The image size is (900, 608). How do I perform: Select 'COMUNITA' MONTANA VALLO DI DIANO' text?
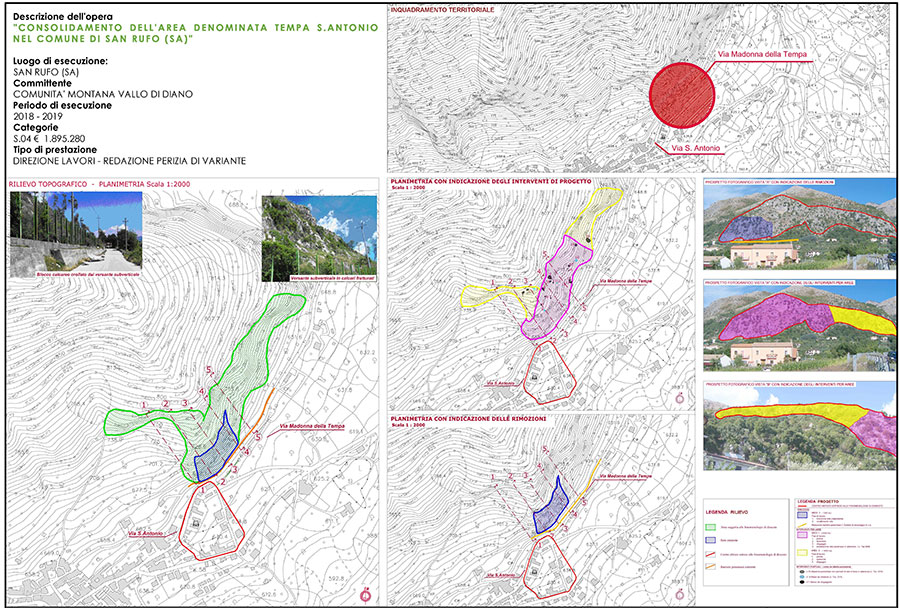[103, 94]
